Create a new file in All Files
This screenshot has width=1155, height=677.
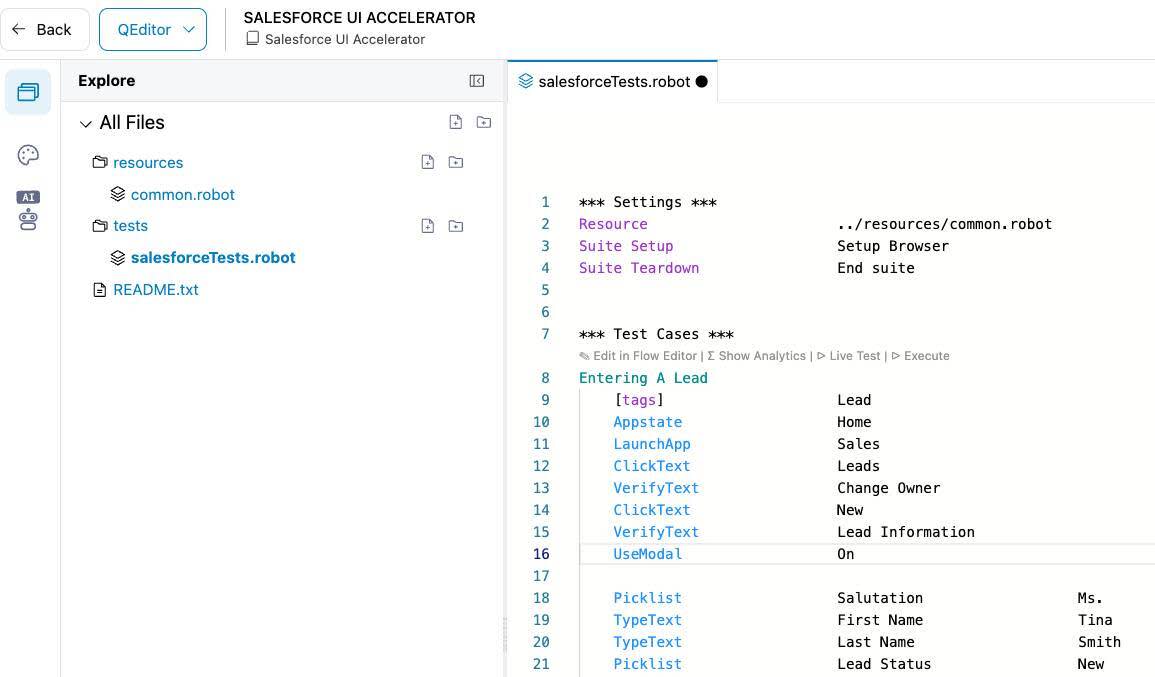(456, 122)
